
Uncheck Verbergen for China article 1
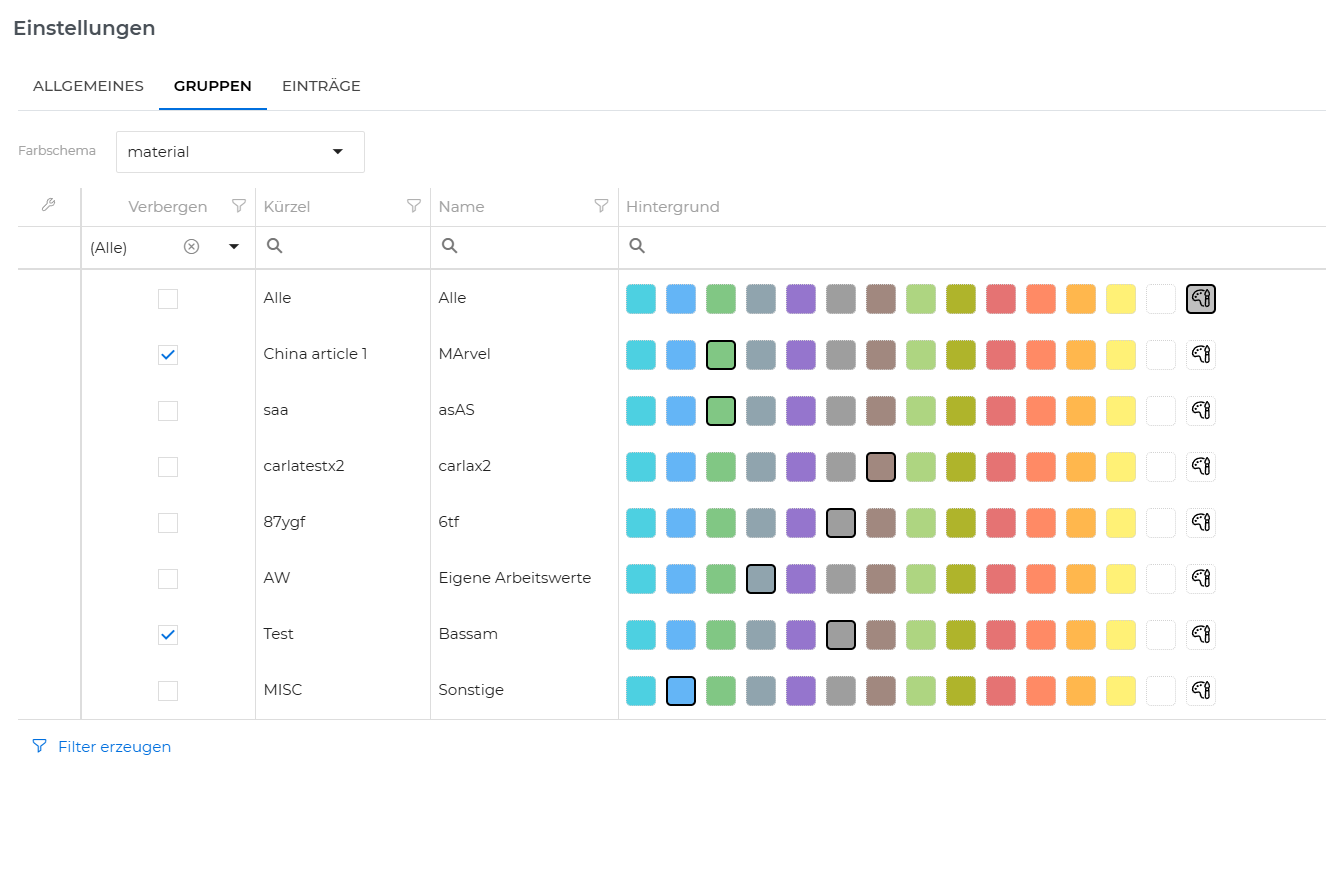click(168, 355)
